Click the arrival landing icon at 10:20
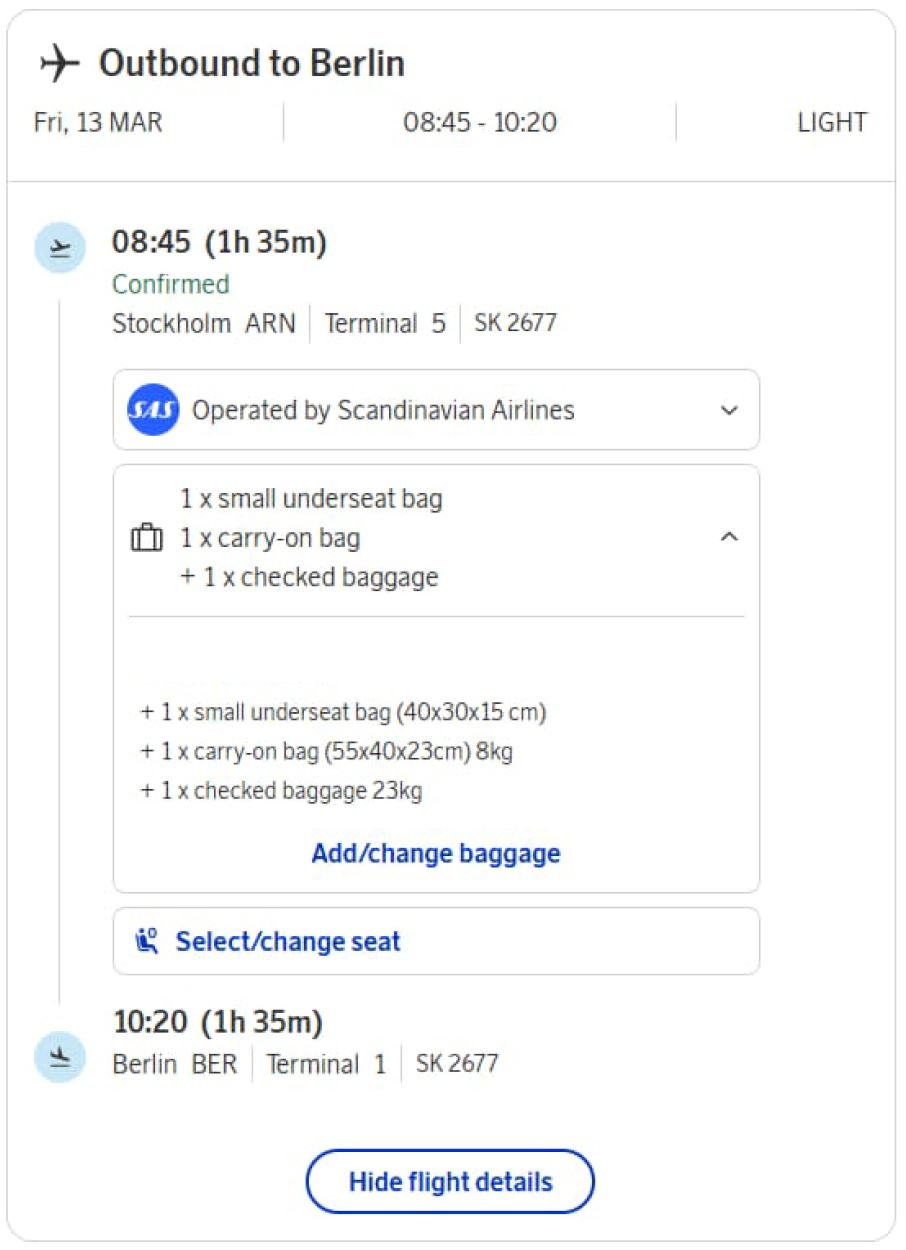Image resolution: width=906 pixels, height=1250 pixels. click(x=59, y=1058)
